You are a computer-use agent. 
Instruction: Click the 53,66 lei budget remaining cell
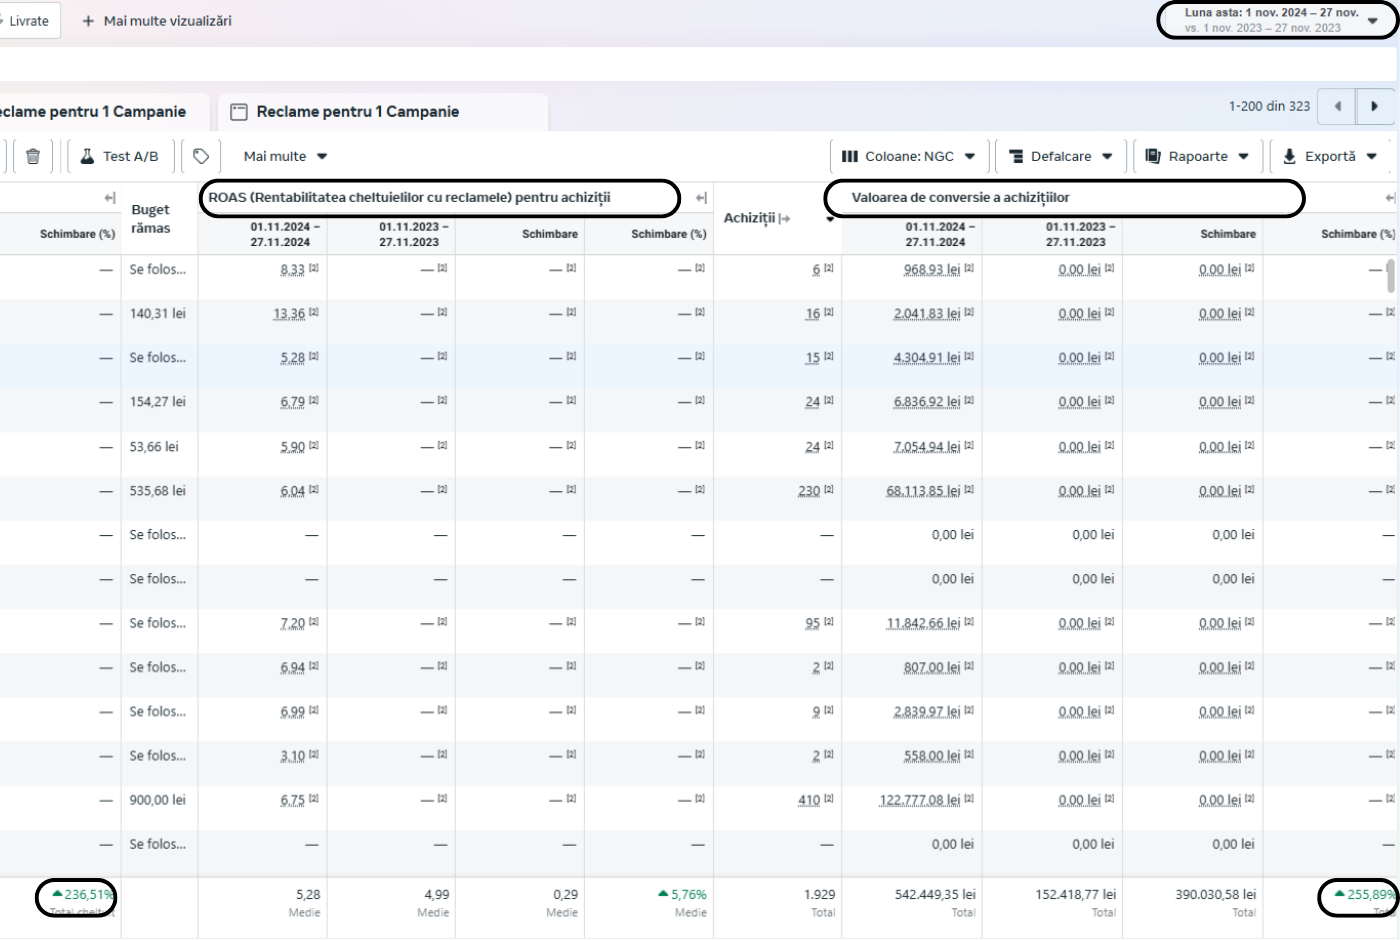coord(154,447)
